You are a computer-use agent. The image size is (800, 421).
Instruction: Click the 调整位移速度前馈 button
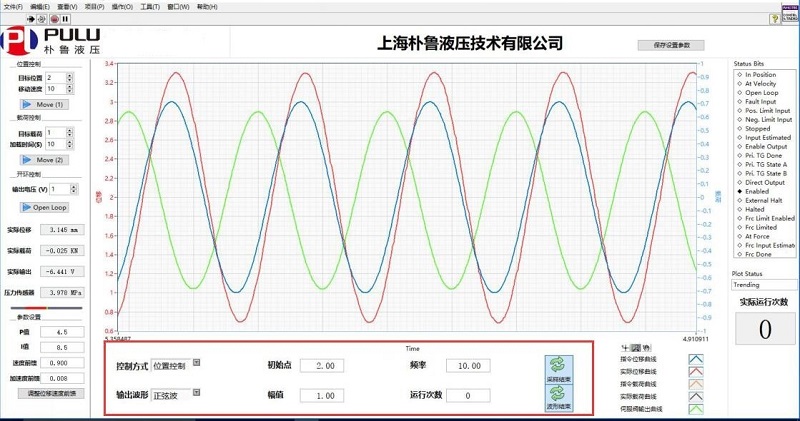51,393
